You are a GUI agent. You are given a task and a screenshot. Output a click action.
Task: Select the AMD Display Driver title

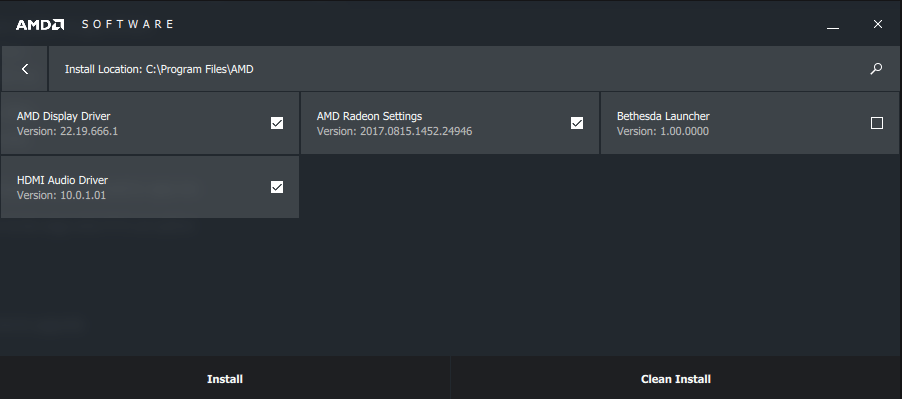point(63,116)
